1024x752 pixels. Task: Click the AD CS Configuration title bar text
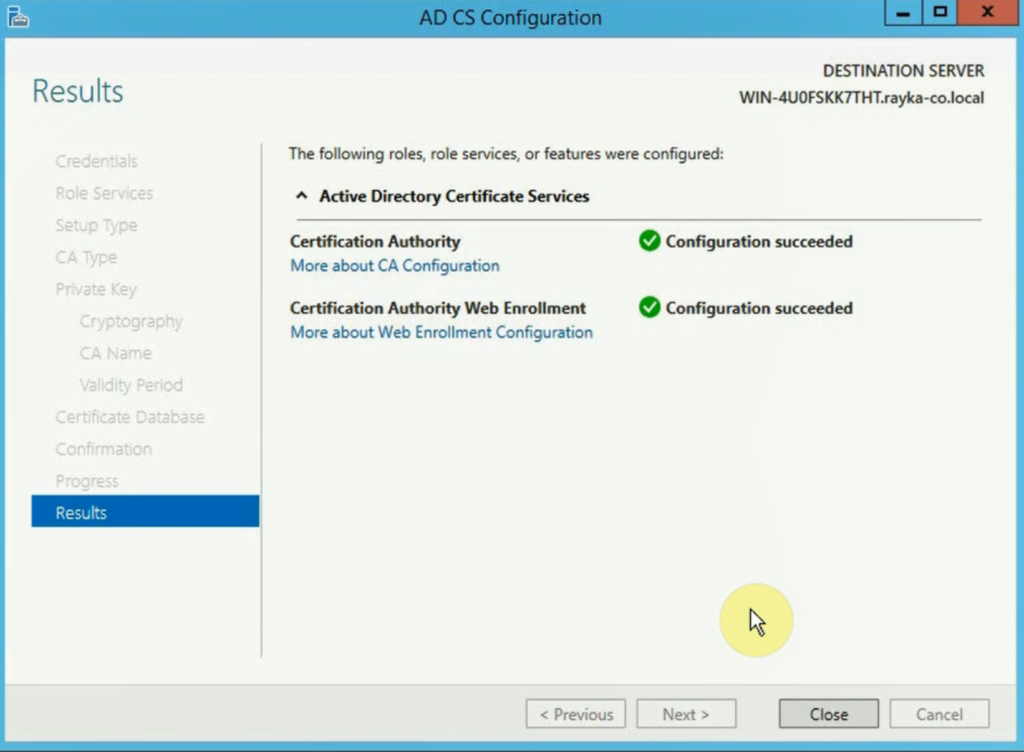click(510, 18)
